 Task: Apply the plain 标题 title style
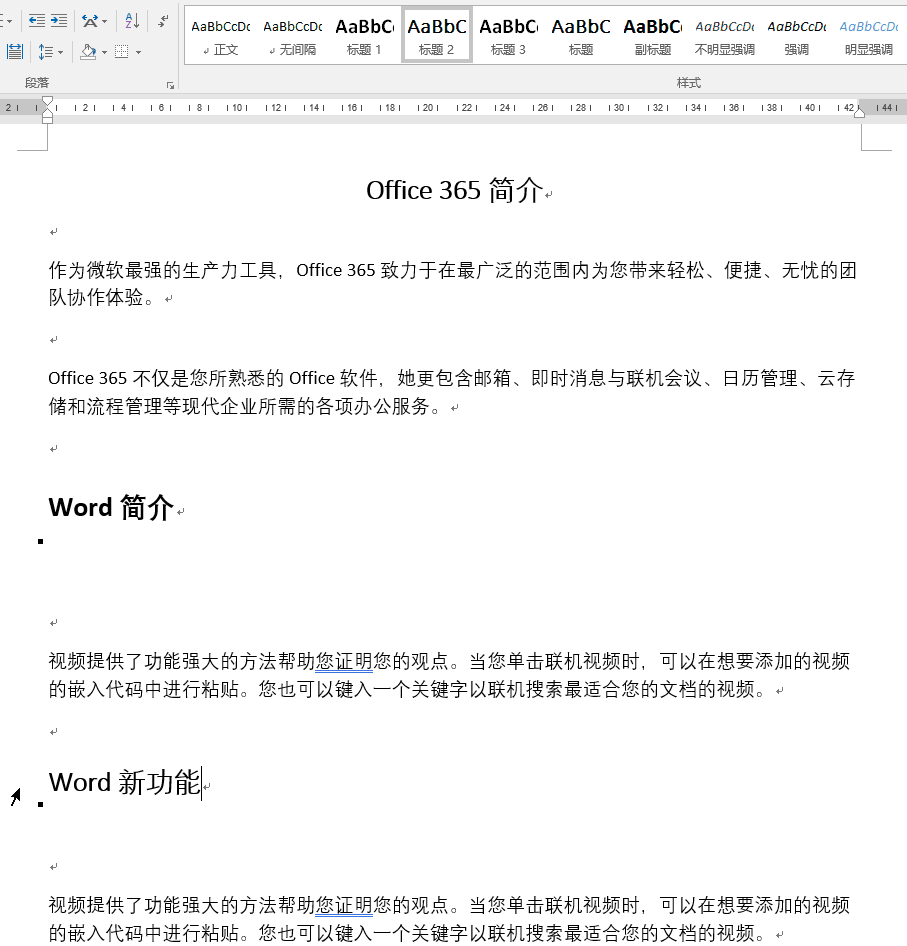coord(581,35)
